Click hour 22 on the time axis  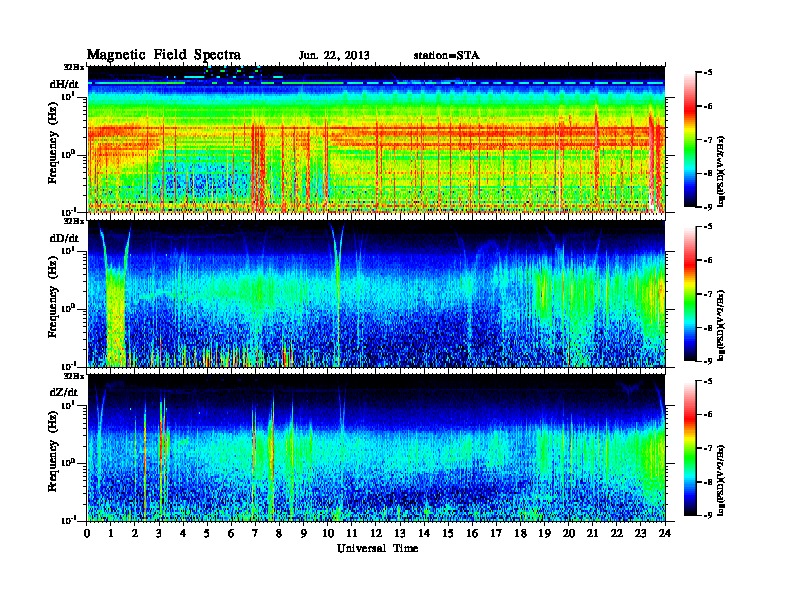tap(617, 533)
